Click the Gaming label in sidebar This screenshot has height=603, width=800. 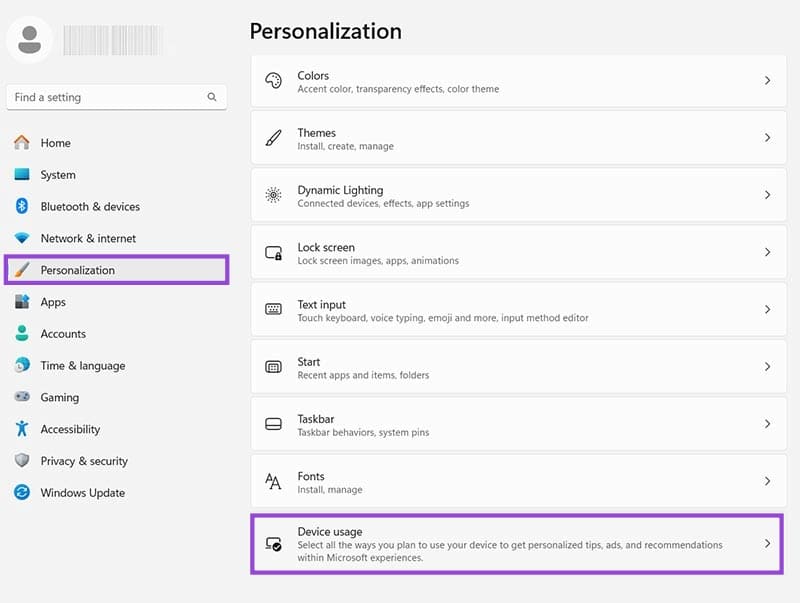coord(60,397)
